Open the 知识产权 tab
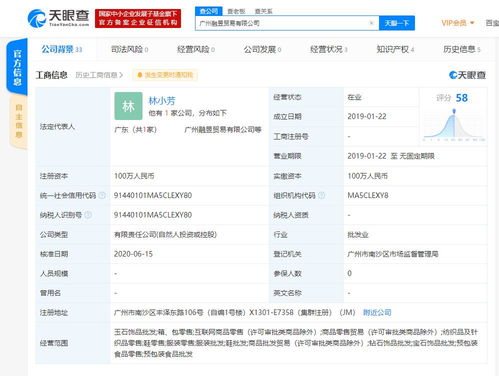Viewport: 499px width, 376px height. (x=395, y=49)
